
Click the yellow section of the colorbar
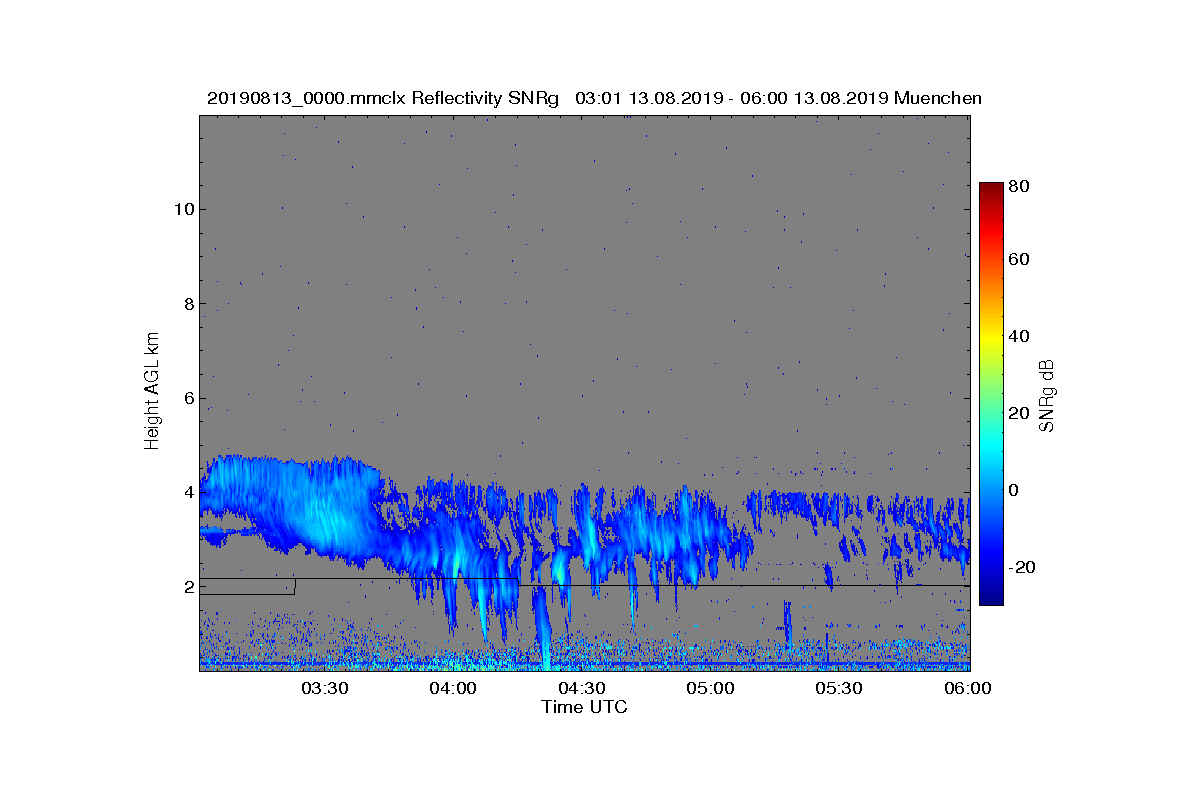991,340
